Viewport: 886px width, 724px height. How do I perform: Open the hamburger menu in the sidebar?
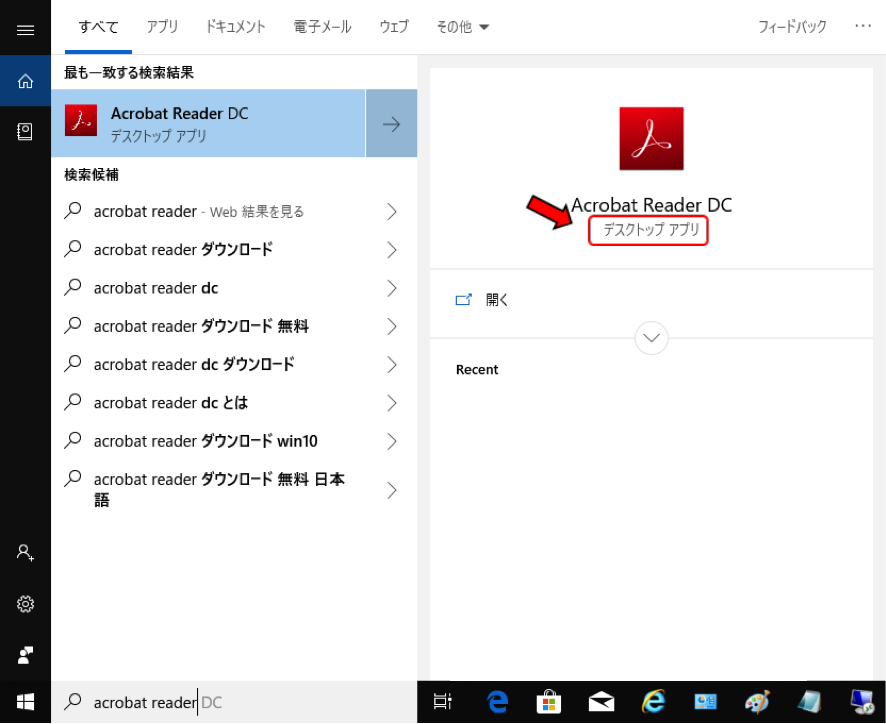pyautogui.click(x=25, y=30)
